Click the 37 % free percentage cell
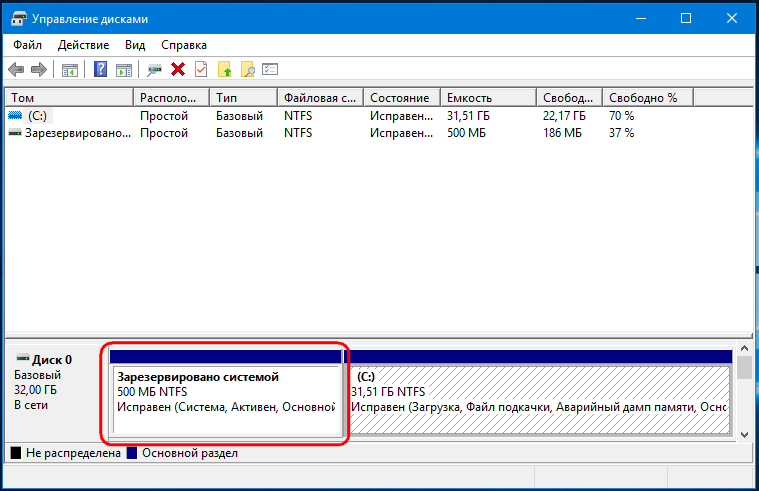 [x=621, y=133]
